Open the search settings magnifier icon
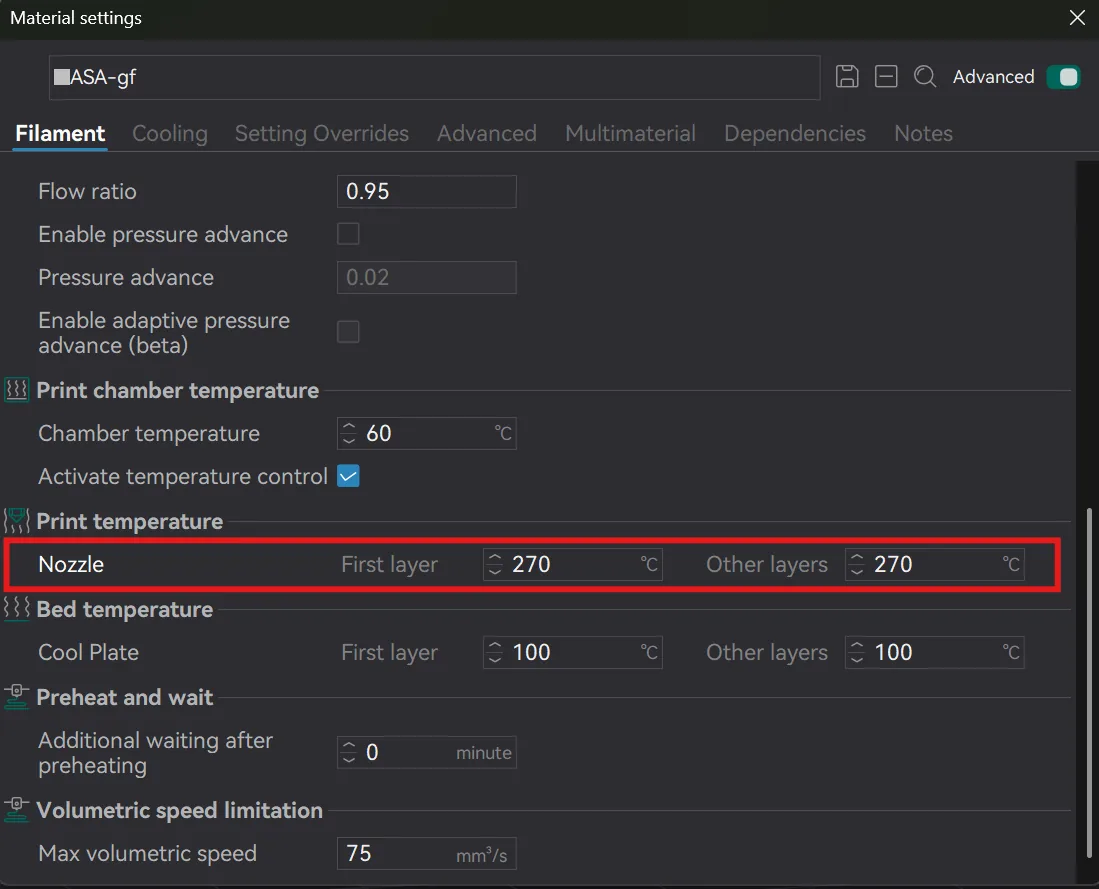1099x889 pixels. click(925, 76)
